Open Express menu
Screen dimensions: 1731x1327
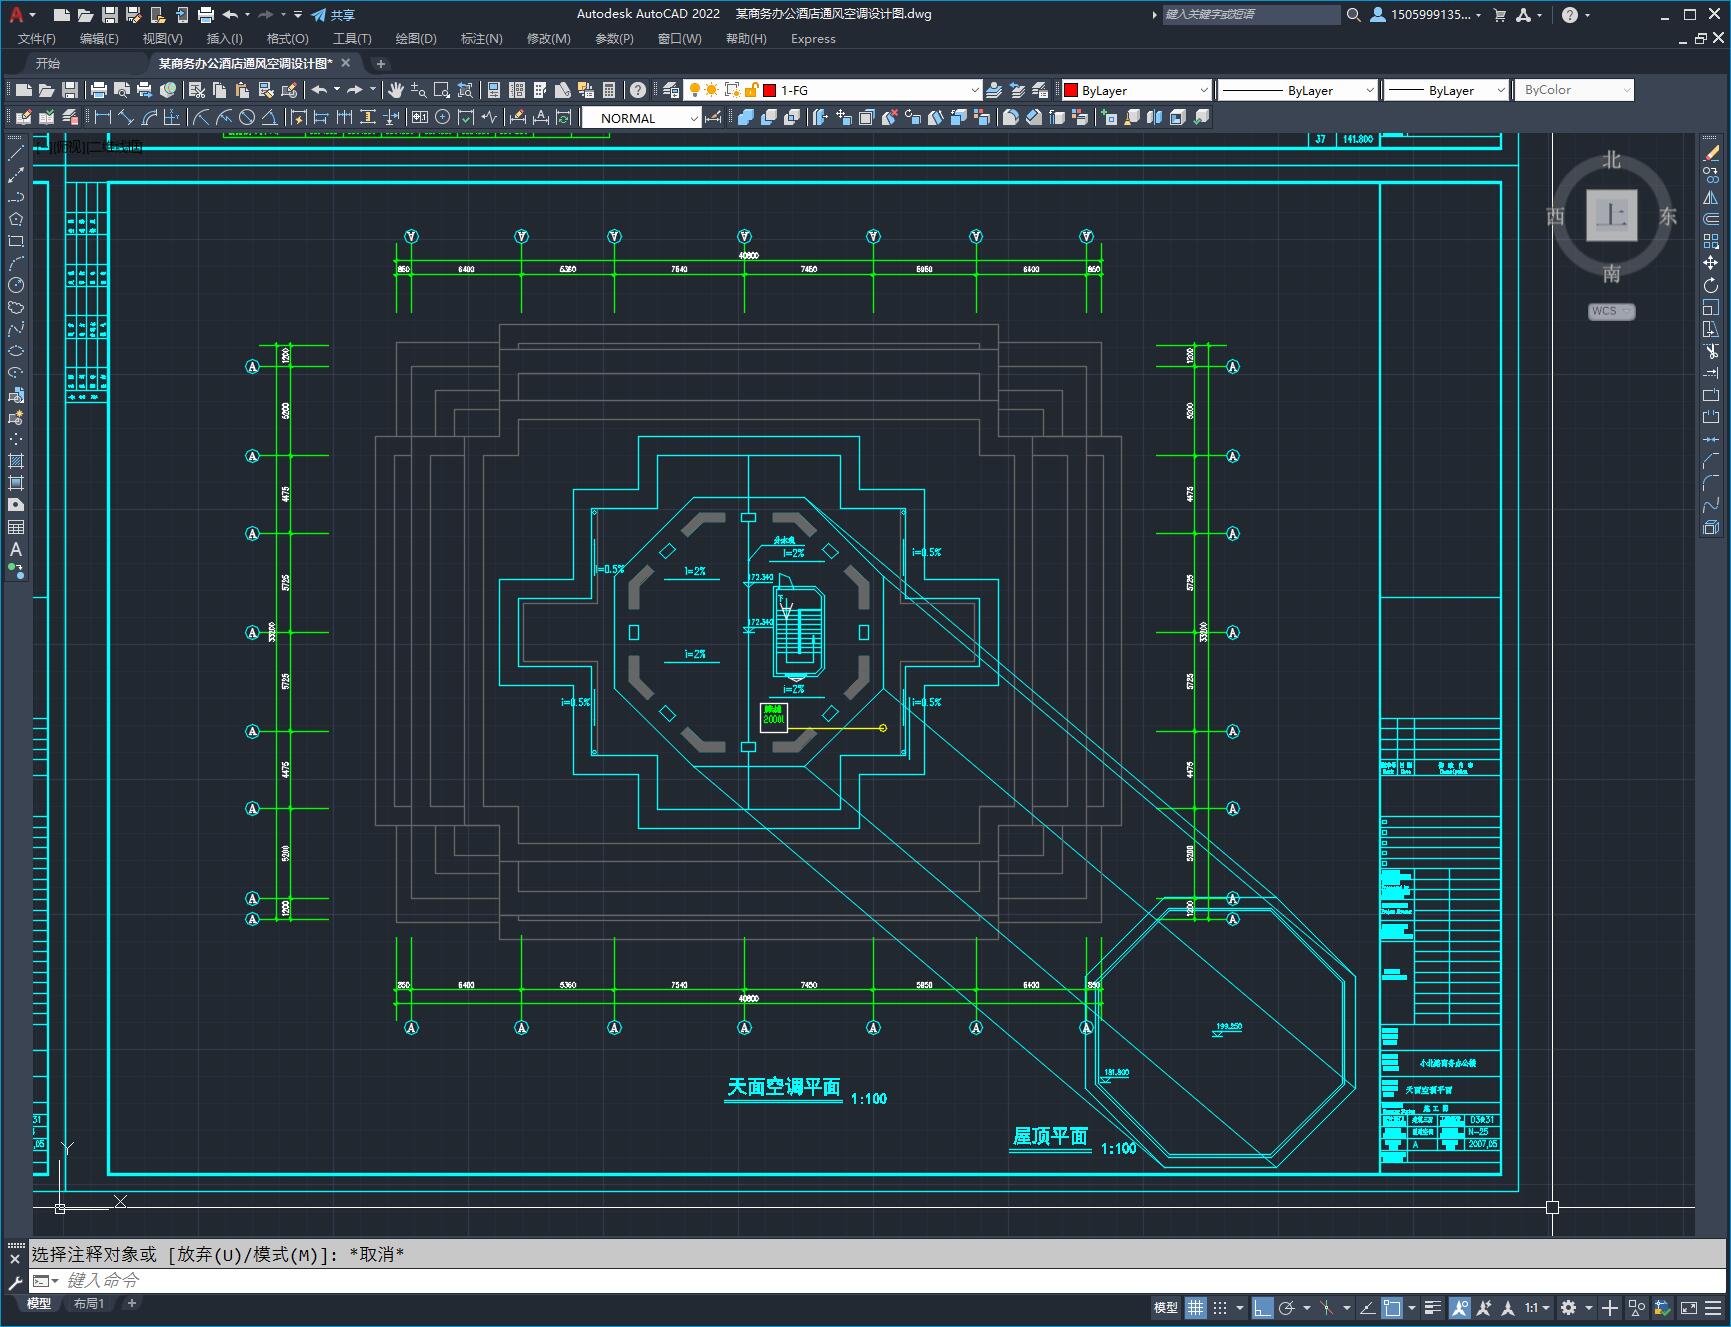tap(813, 39)
